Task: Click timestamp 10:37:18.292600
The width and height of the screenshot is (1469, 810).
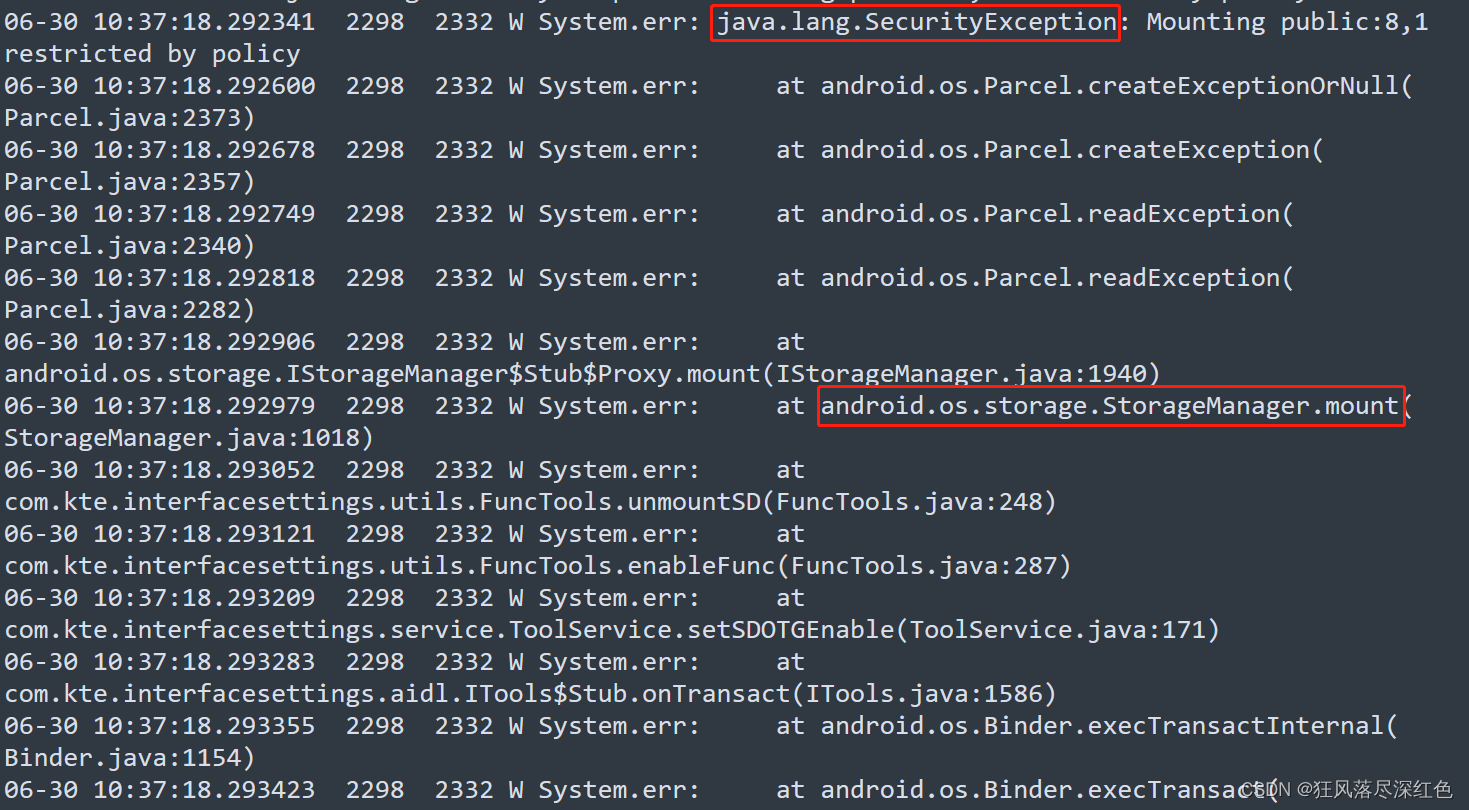Action: (x=204, y=86)
